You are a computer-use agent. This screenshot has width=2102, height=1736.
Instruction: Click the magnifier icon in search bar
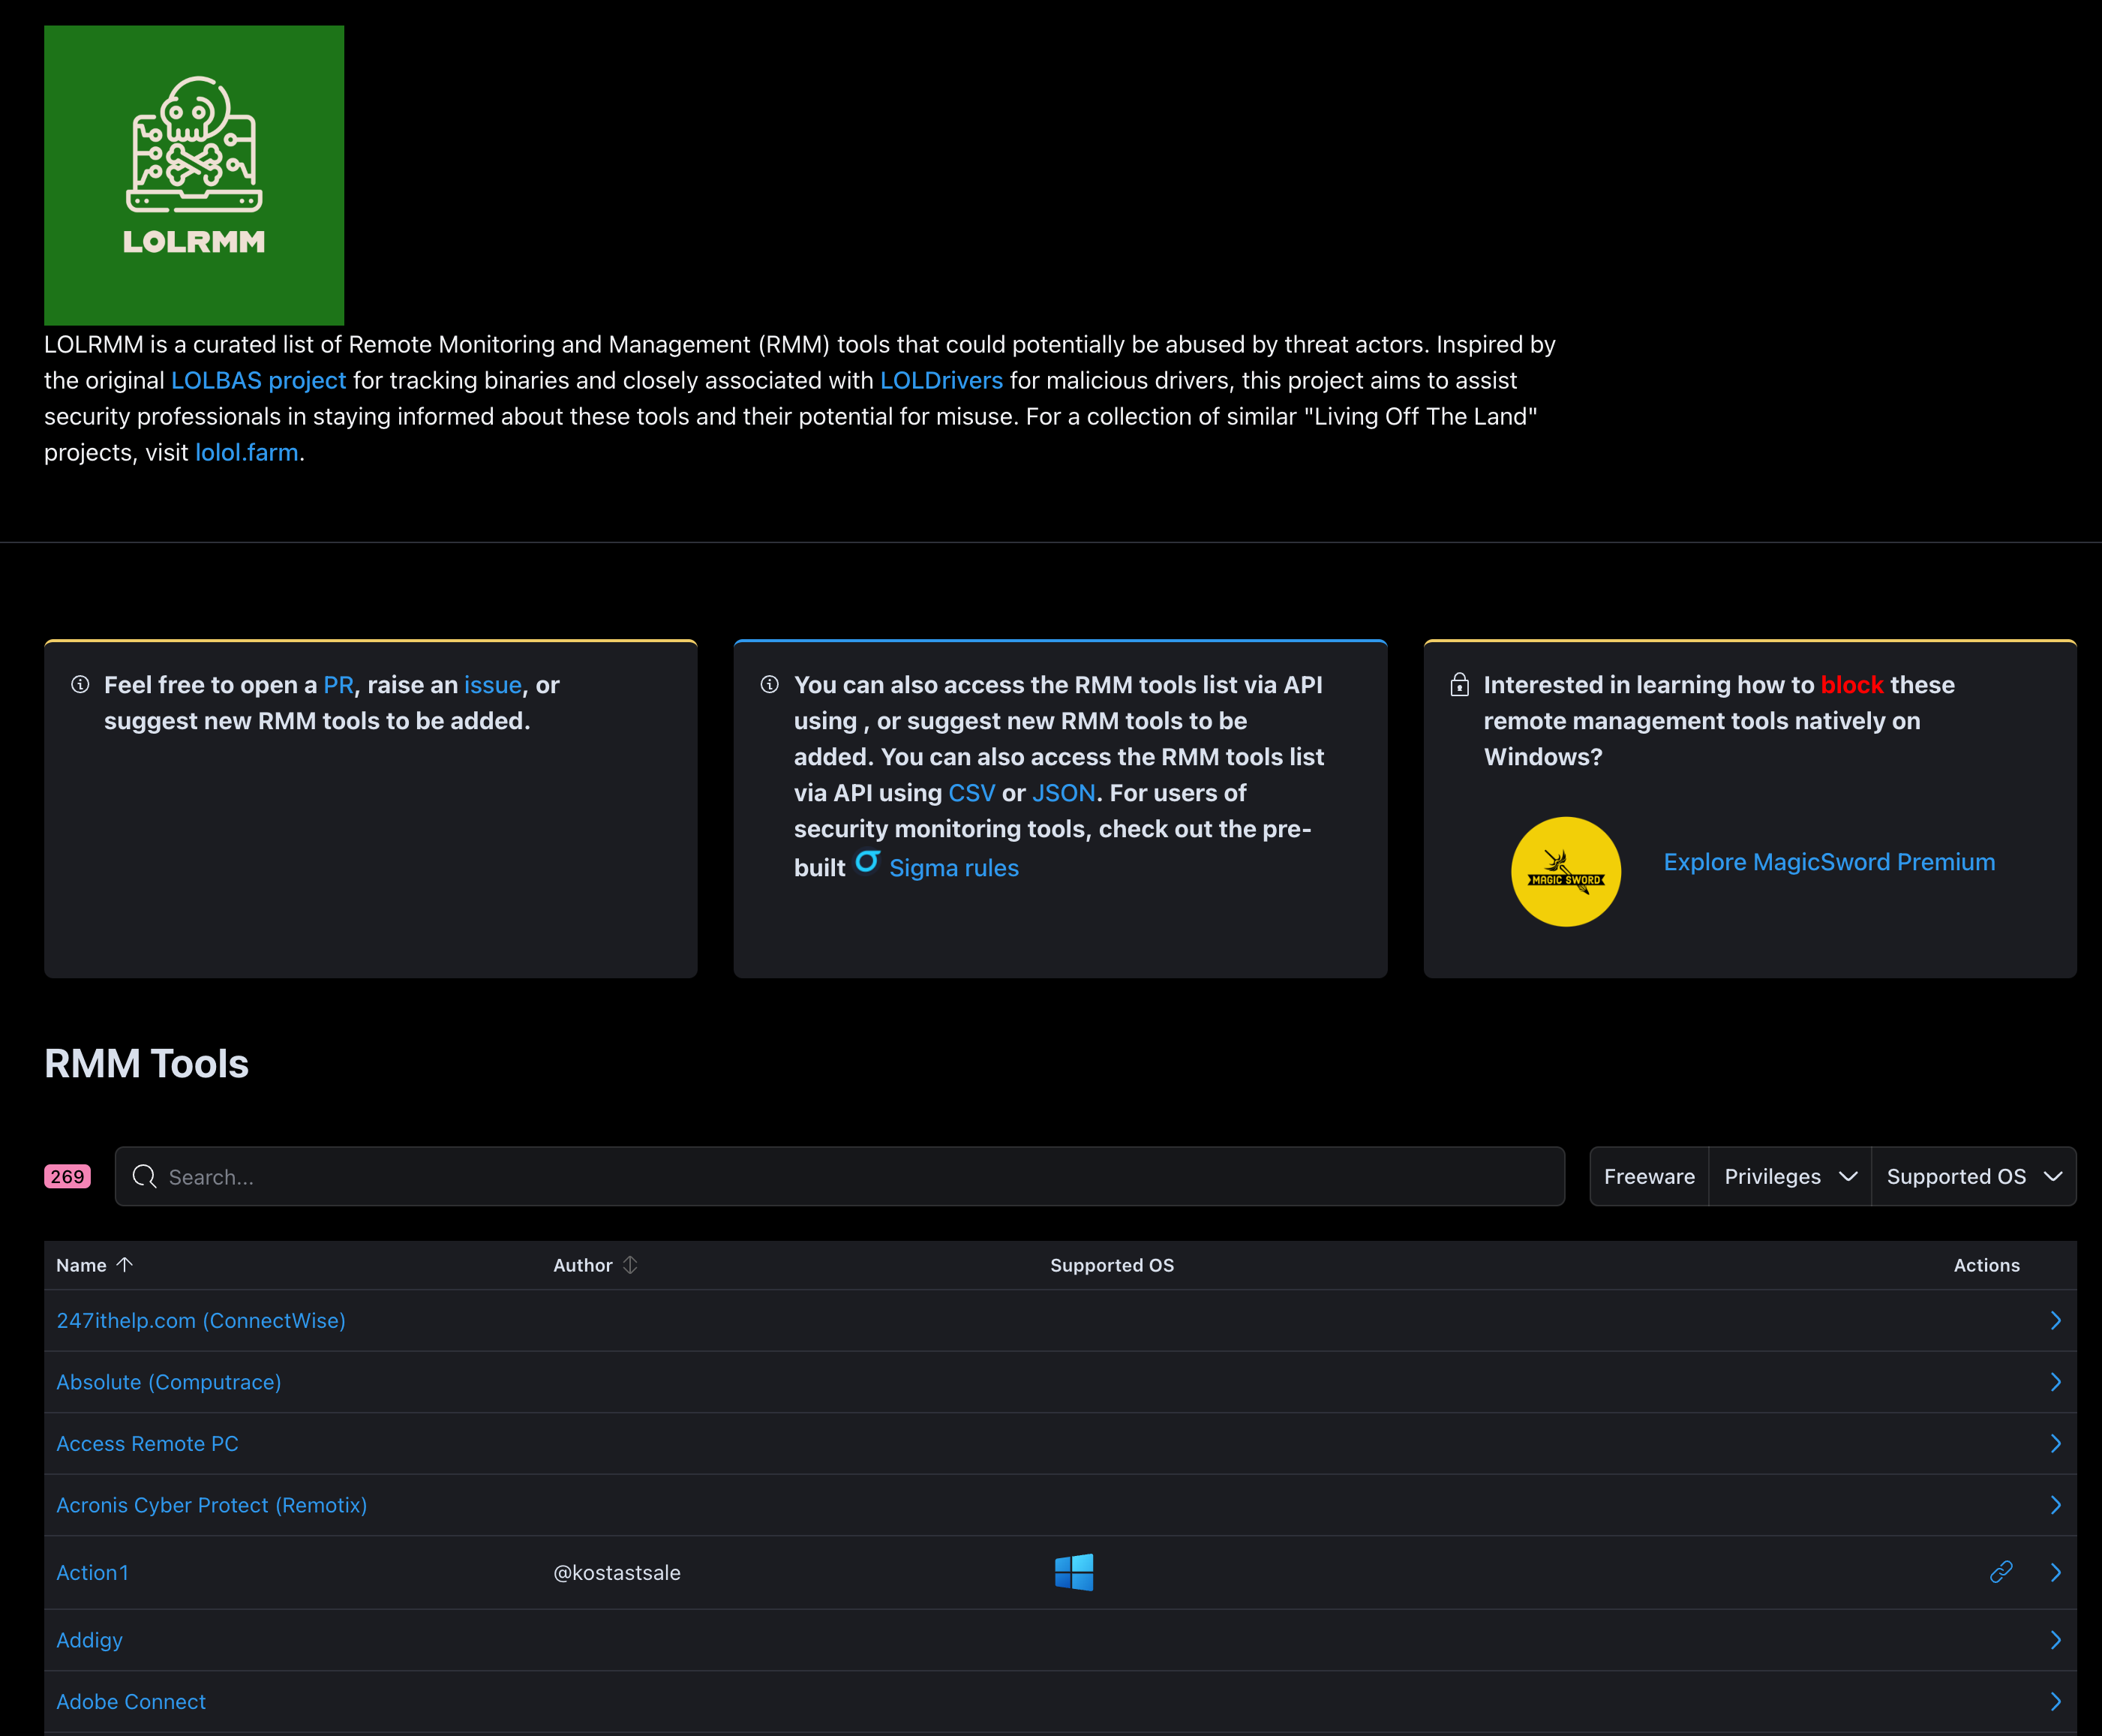145,1176
